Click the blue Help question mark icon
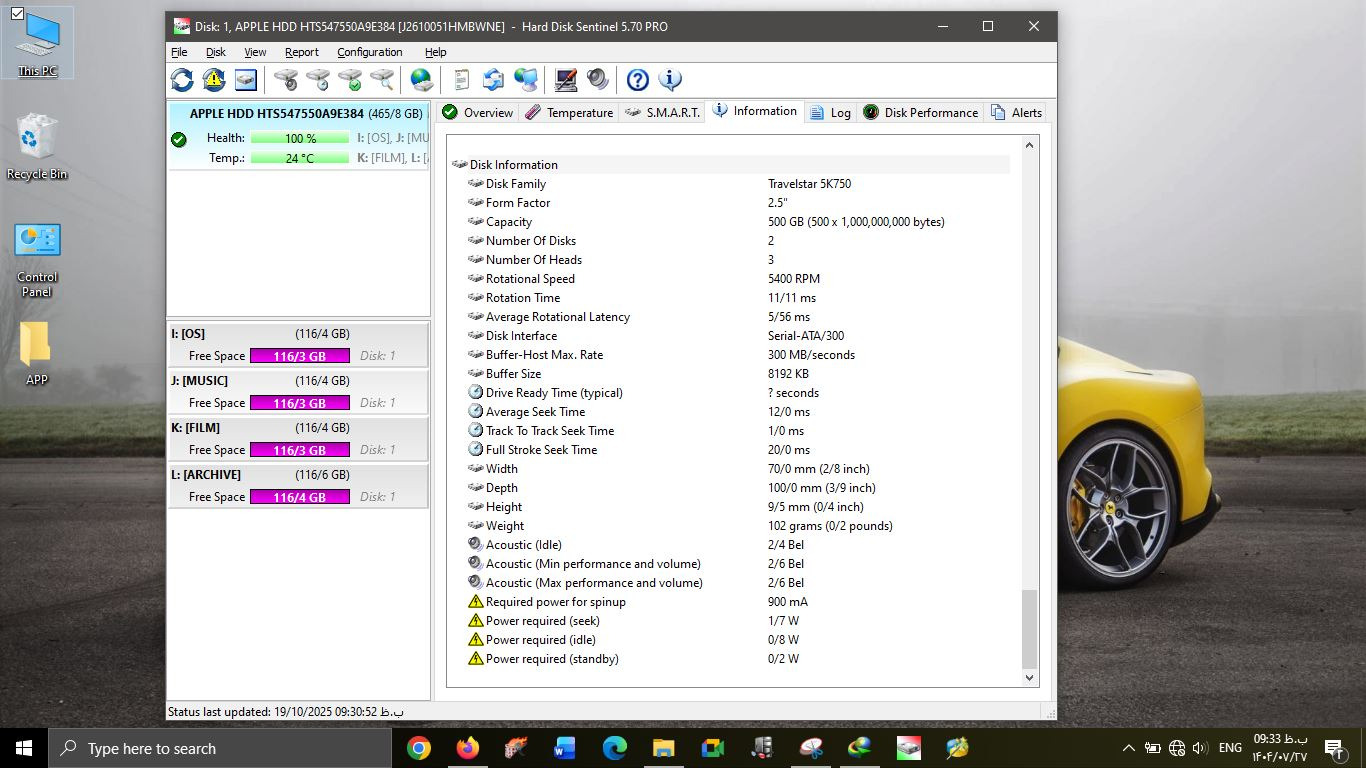The height and width of the screenshot is (768, 1366). (x=637, y=80)
